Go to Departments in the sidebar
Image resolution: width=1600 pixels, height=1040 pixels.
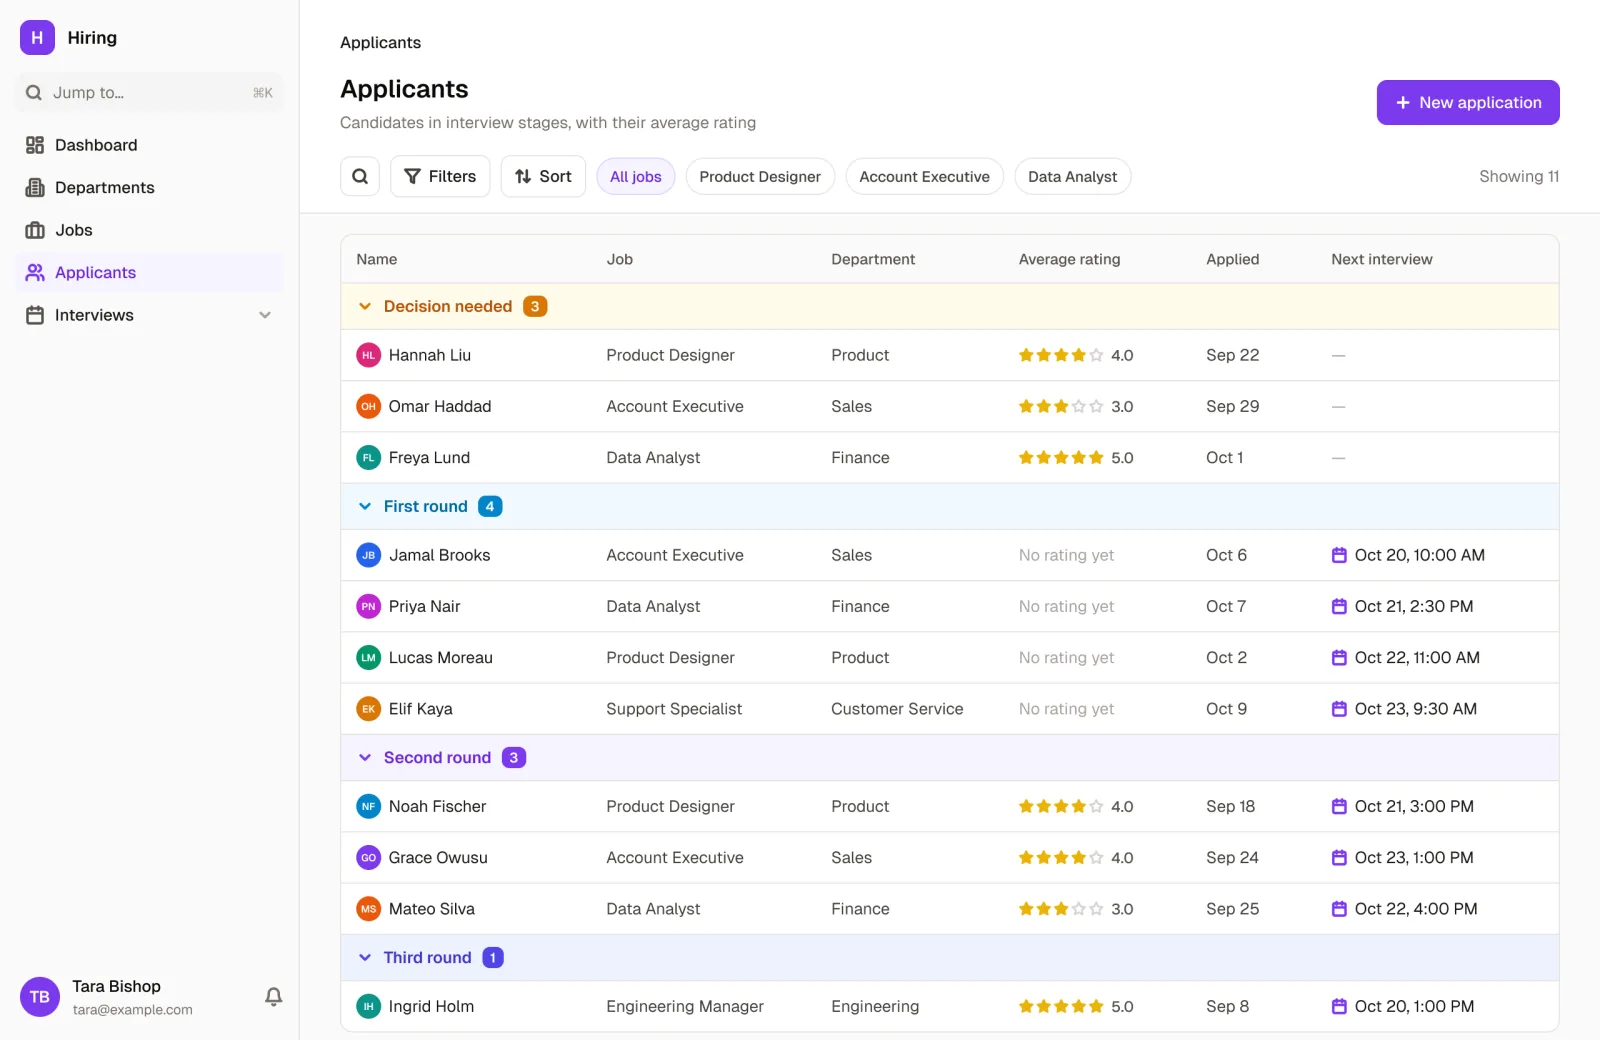[x=150, y=188]
